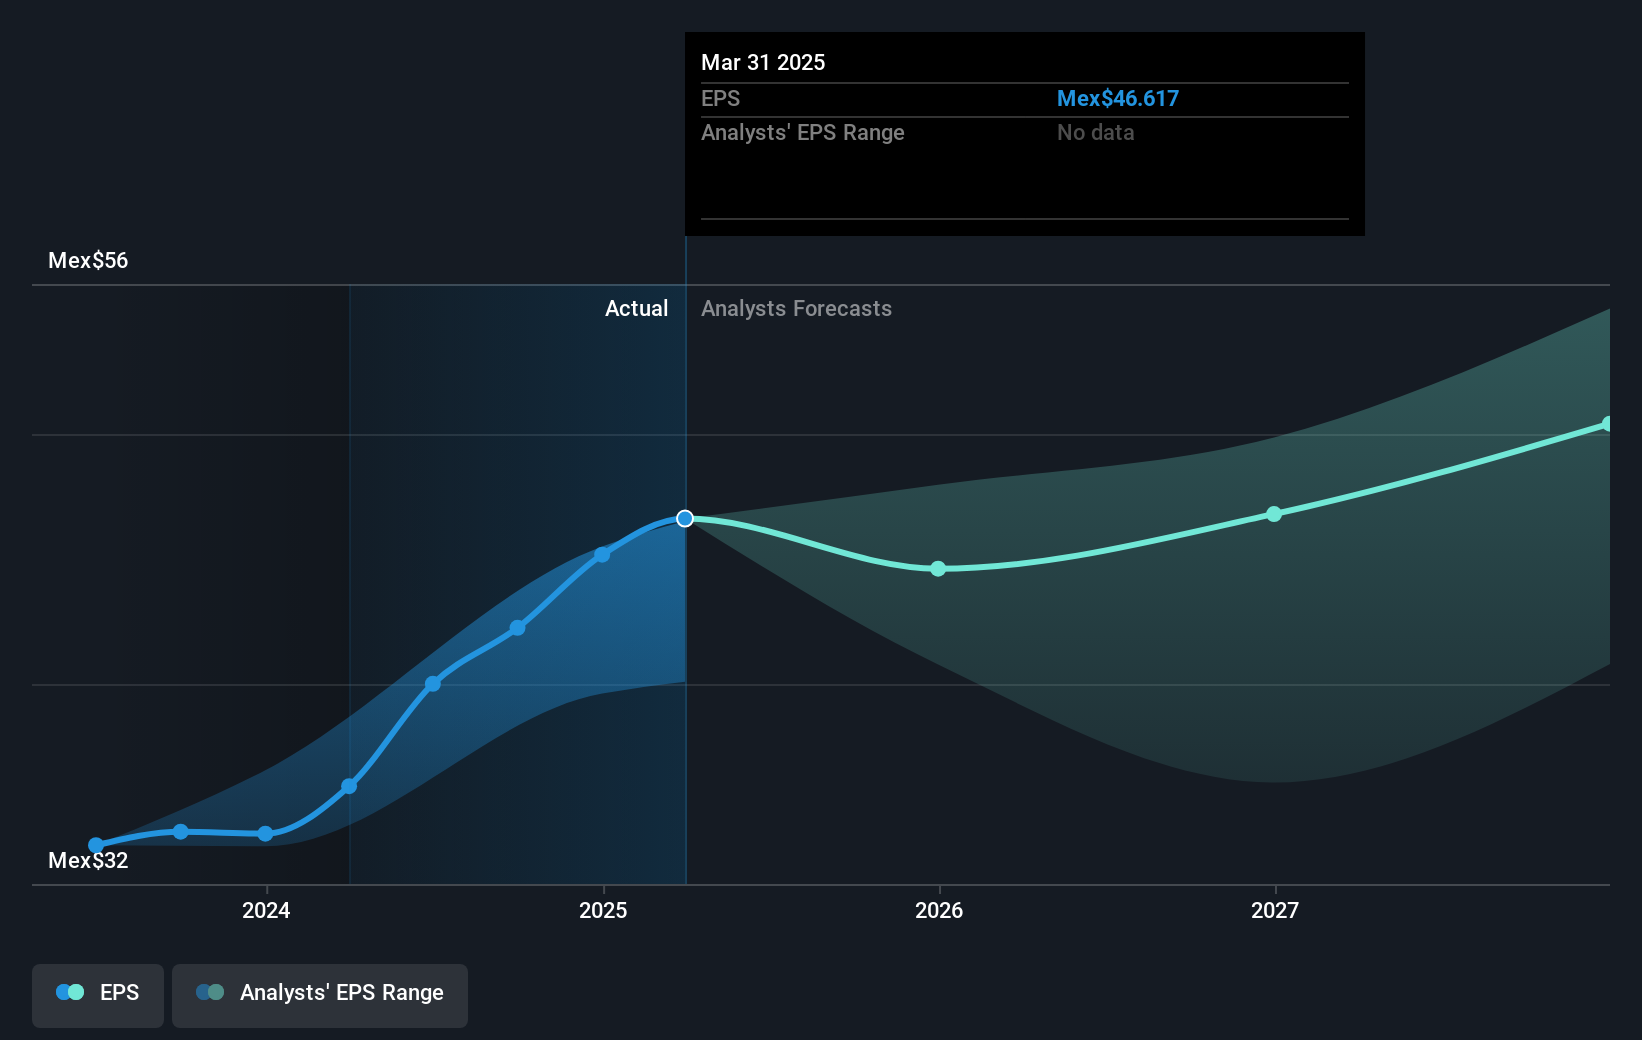Click the Mex$32 y-axis label
Image resolution: width=1642 pixels, height=1040 pixels.
(x=88, y=860)
